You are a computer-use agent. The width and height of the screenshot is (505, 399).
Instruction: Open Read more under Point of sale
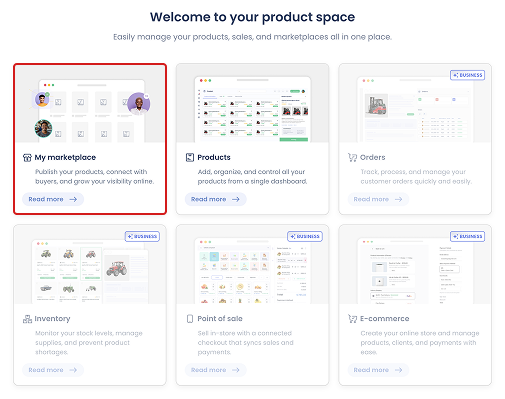point(215,370)
